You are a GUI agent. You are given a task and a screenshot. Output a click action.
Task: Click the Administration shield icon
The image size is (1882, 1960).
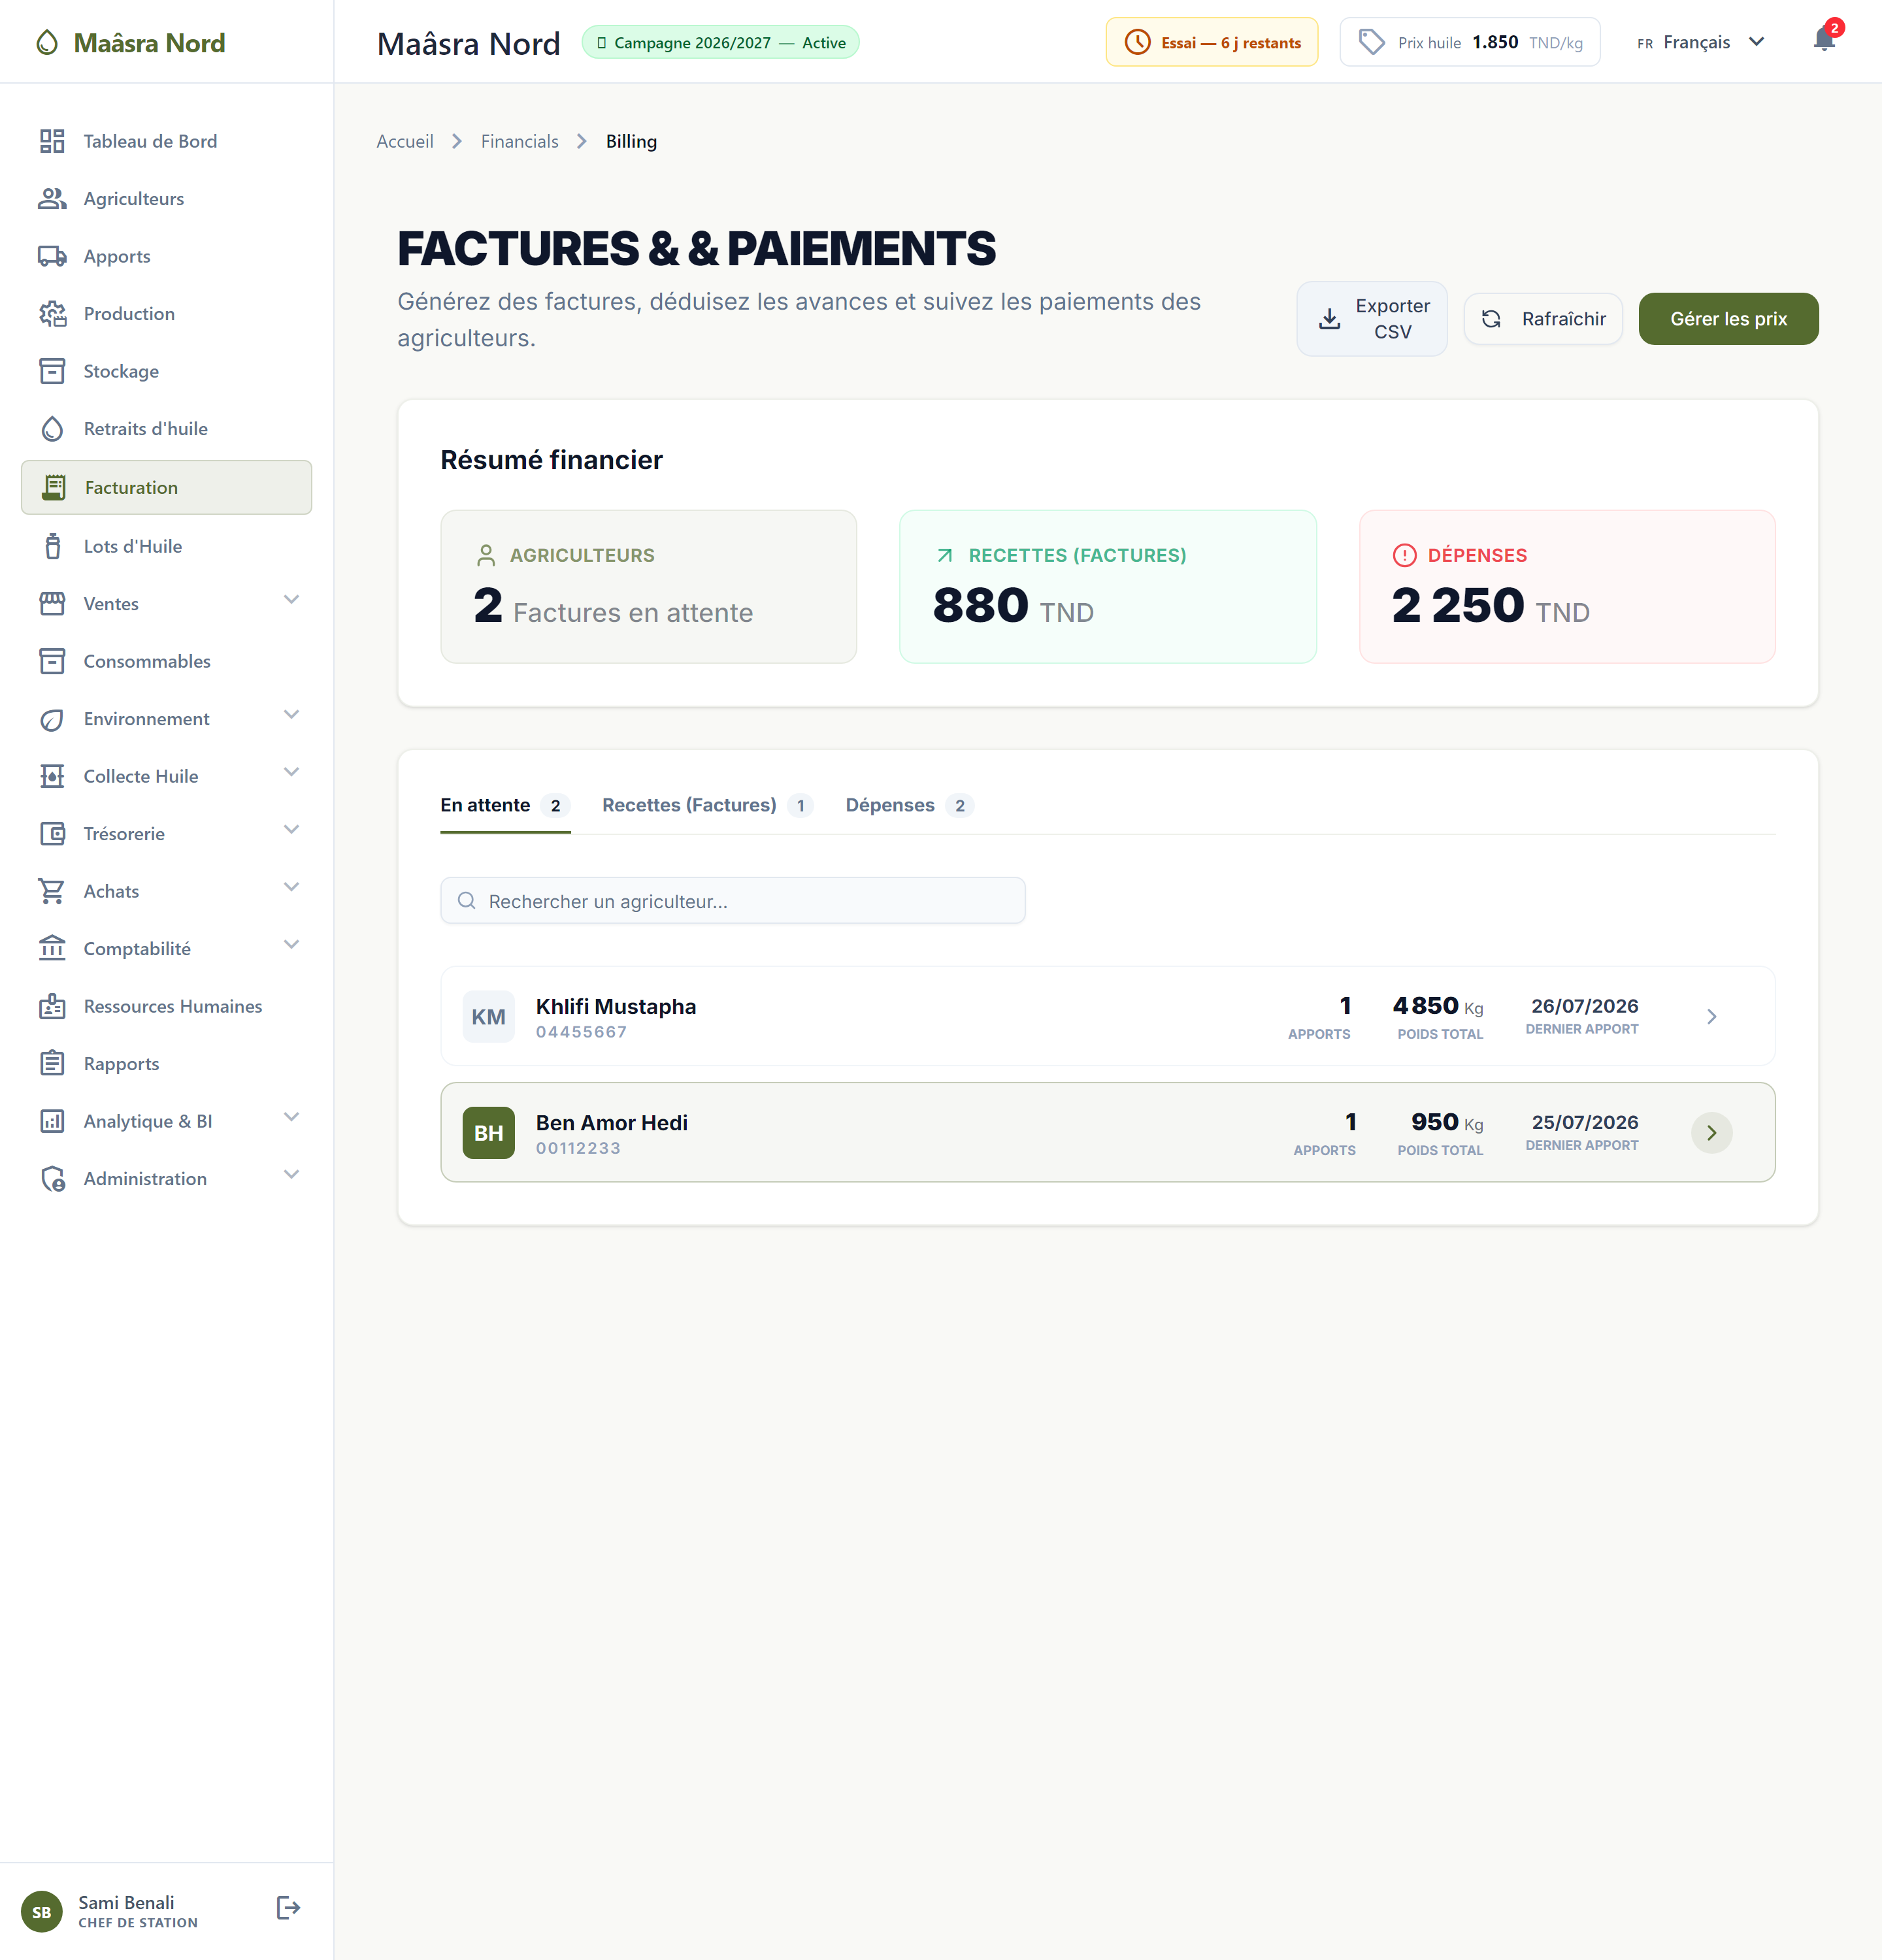tap(52, 1178)
